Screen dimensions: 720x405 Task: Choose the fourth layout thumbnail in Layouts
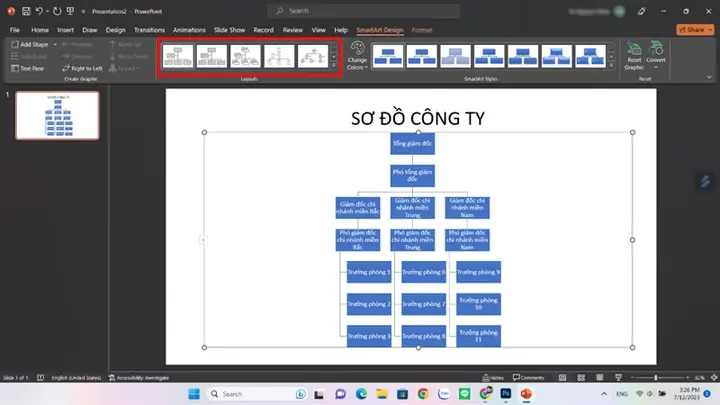point(279,56)
